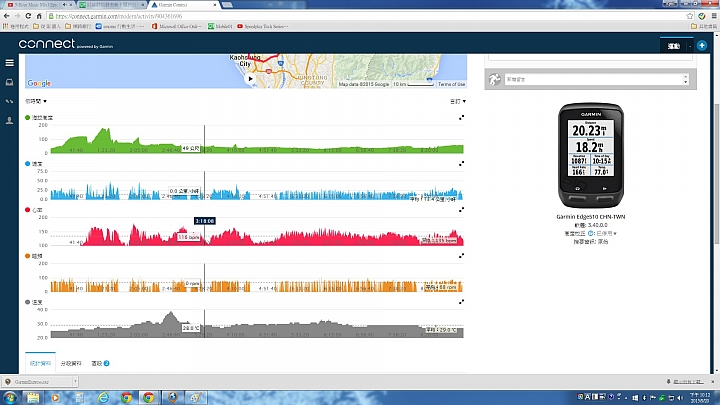720x405 pixels.
Task: Click the running figure icon beside comment box
Action: pyautogui.click(x=495, y=79)
